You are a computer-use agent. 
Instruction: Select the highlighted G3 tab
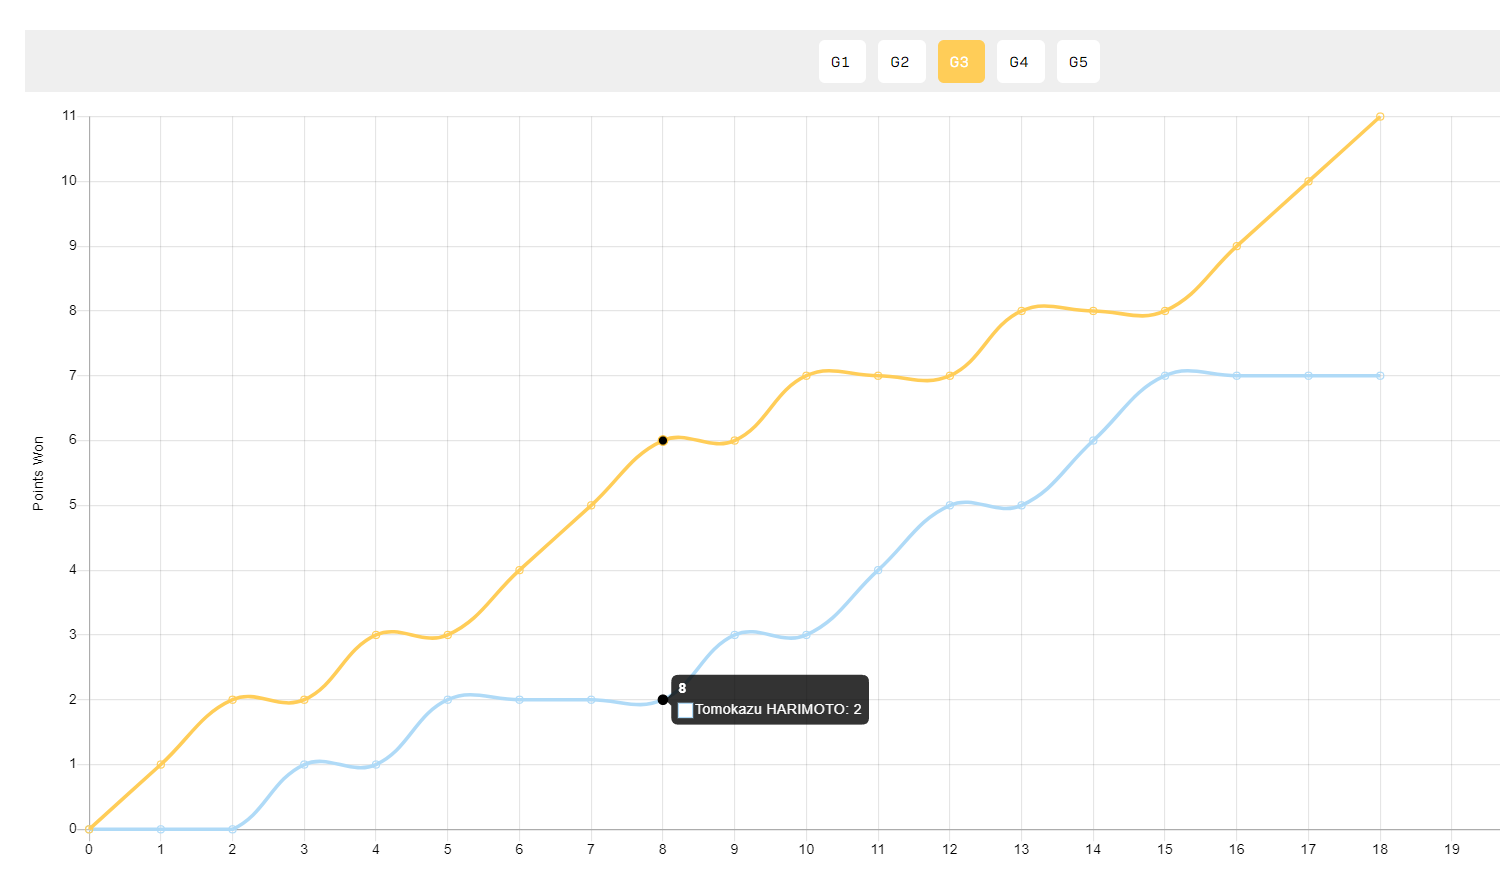point(961,62)
